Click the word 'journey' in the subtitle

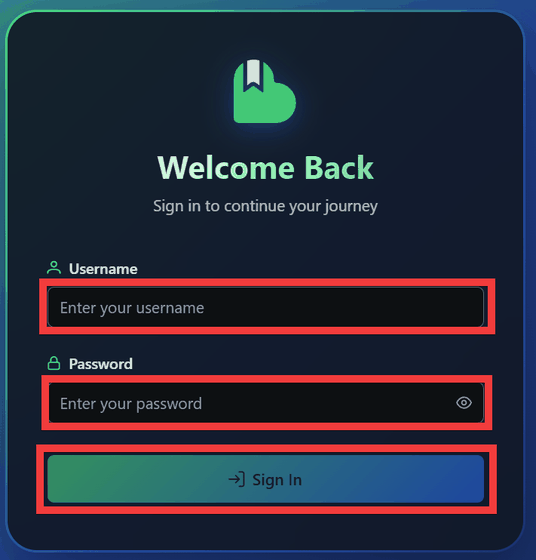tap(351, 207)
